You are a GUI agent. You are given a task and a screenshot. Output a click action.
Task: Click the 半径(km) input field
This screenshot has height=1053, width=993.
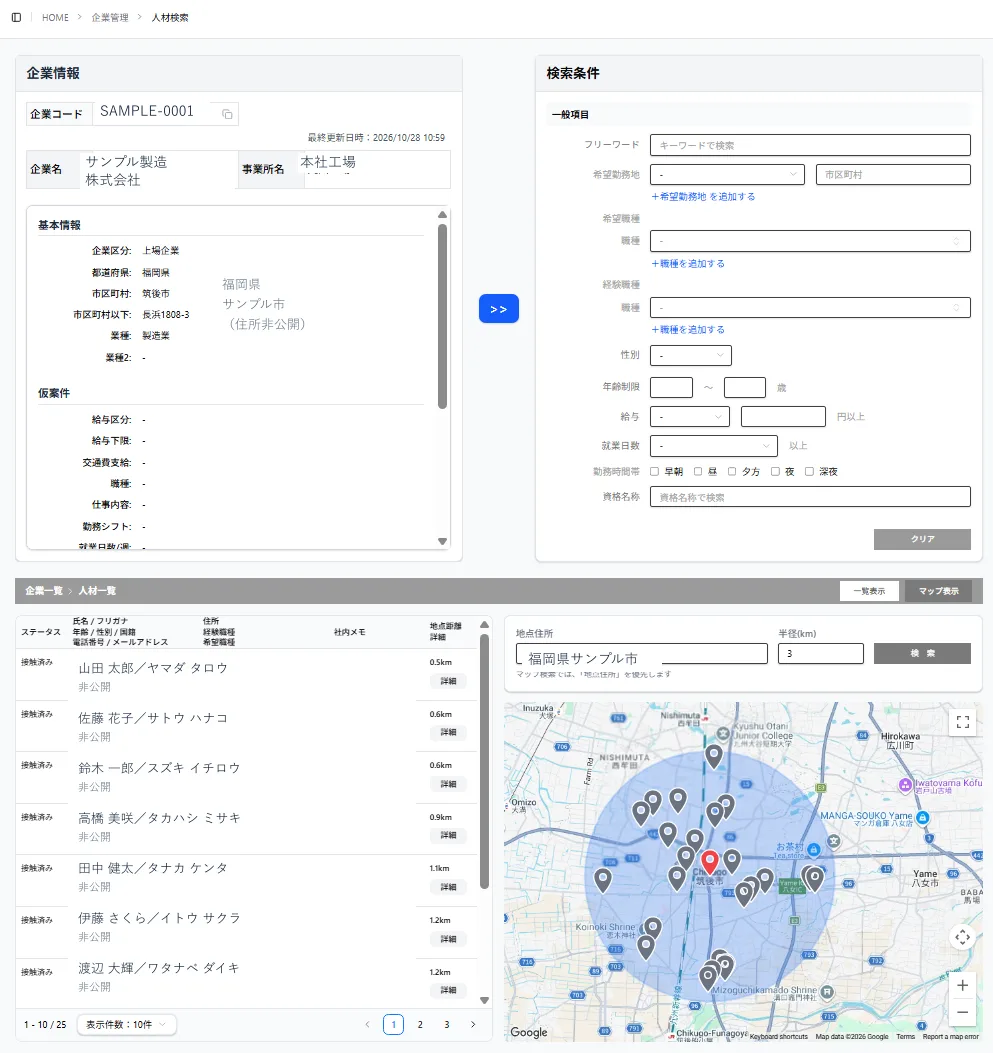coord(820,653)
